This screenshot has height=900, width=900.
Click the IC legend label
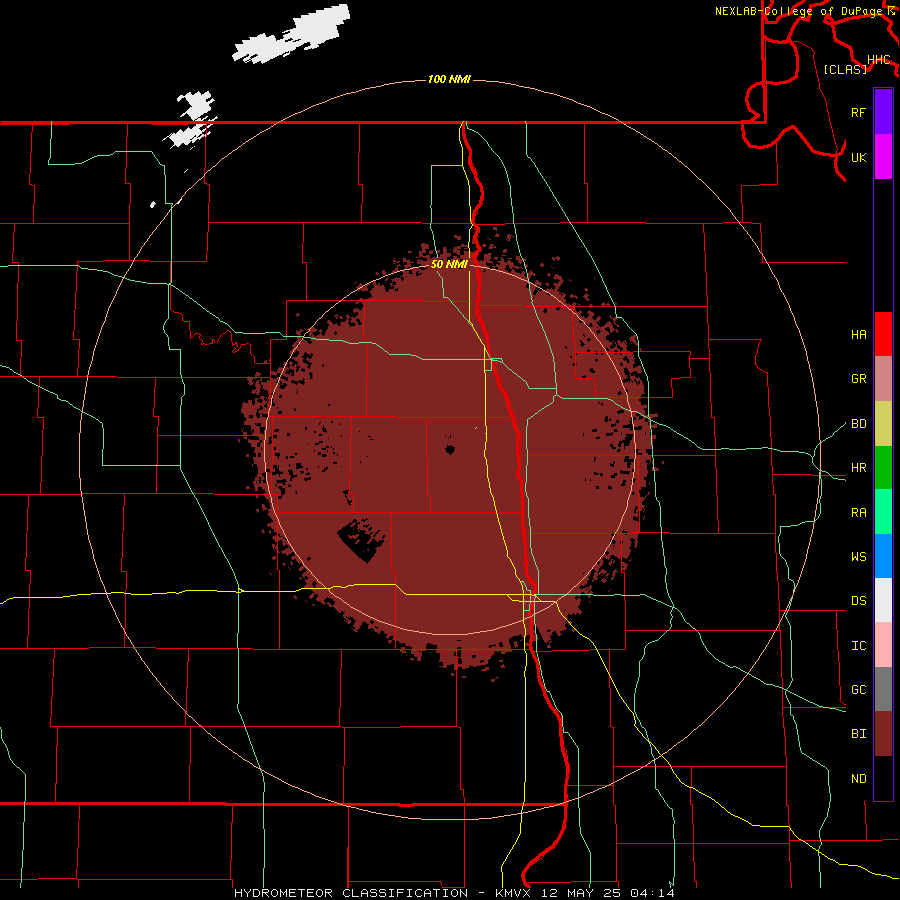[x=858, y=646]
